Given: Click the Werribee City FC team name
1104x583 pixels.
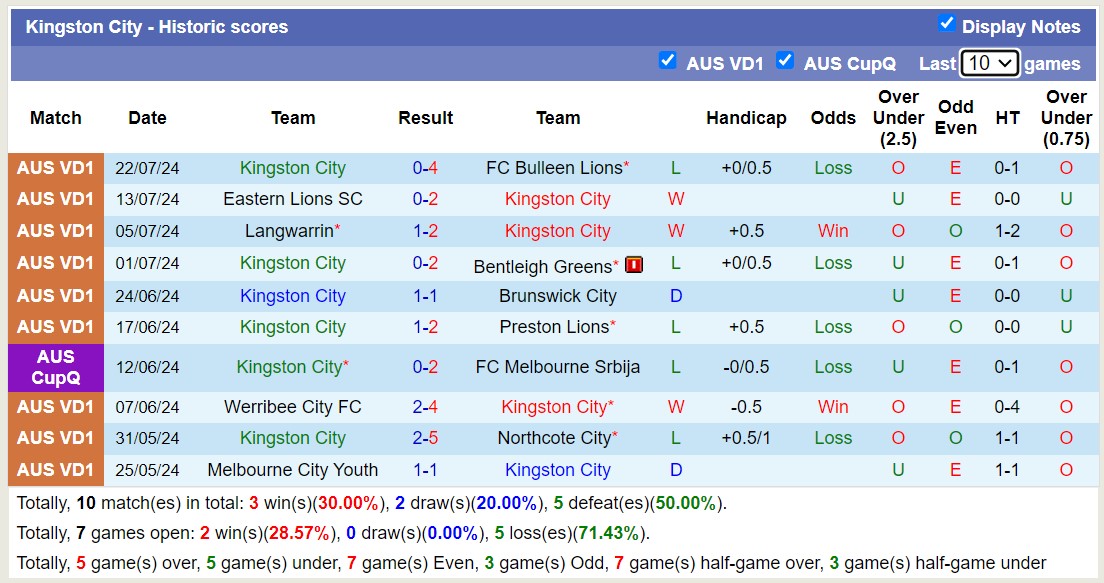Looking at the screenshot, I should [292, 407].
